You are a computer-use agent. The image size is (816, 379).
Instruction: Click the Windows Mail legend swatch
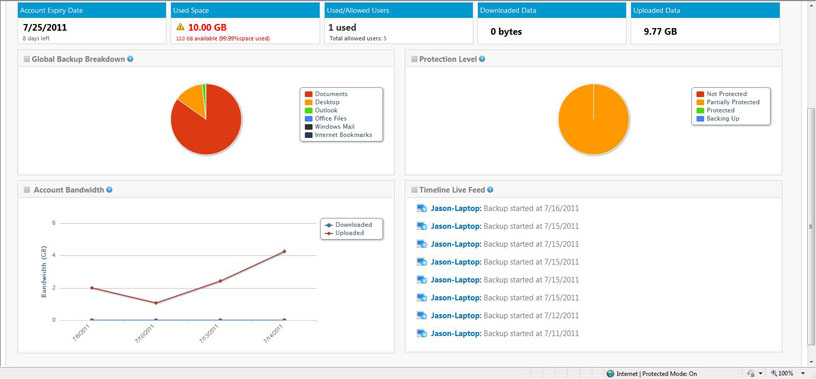[x=308, y=127]
